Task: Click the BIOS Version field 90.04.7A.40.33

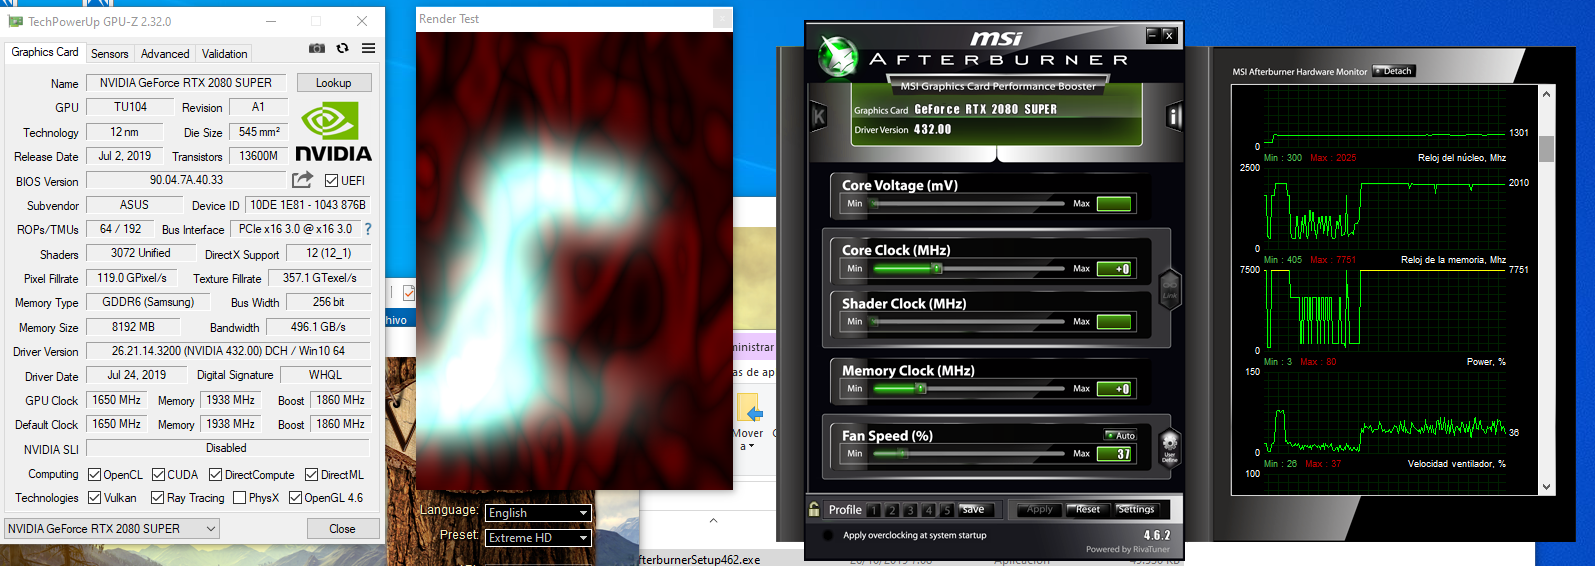Action: point(187,181)
